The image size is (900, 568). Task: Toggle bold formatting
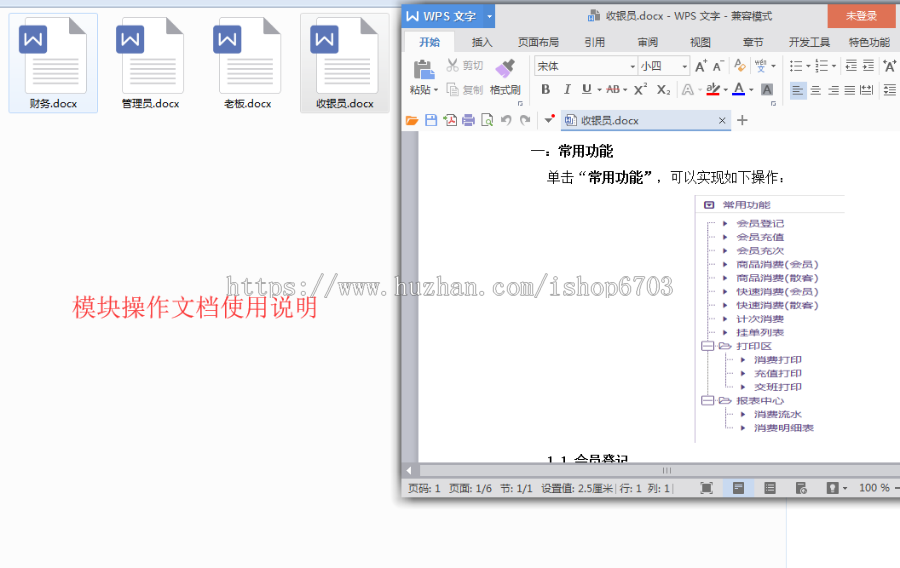(545, 90)
